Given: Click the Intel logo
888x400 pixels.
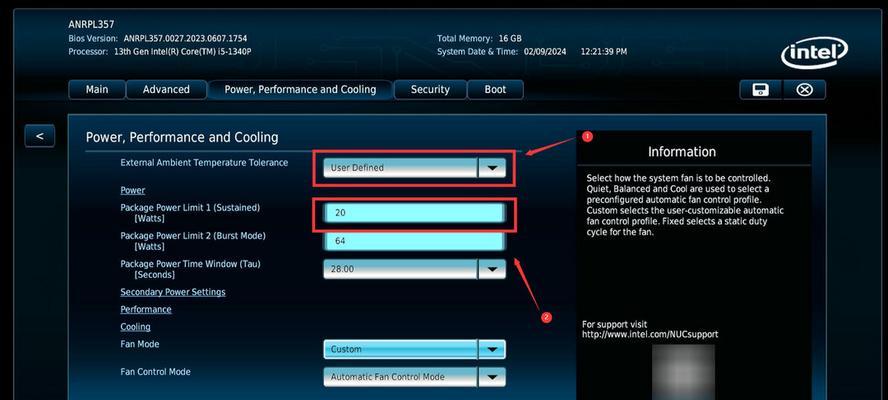Looking at the screenshot, I should pyautogui.click(x=814, y=53).
